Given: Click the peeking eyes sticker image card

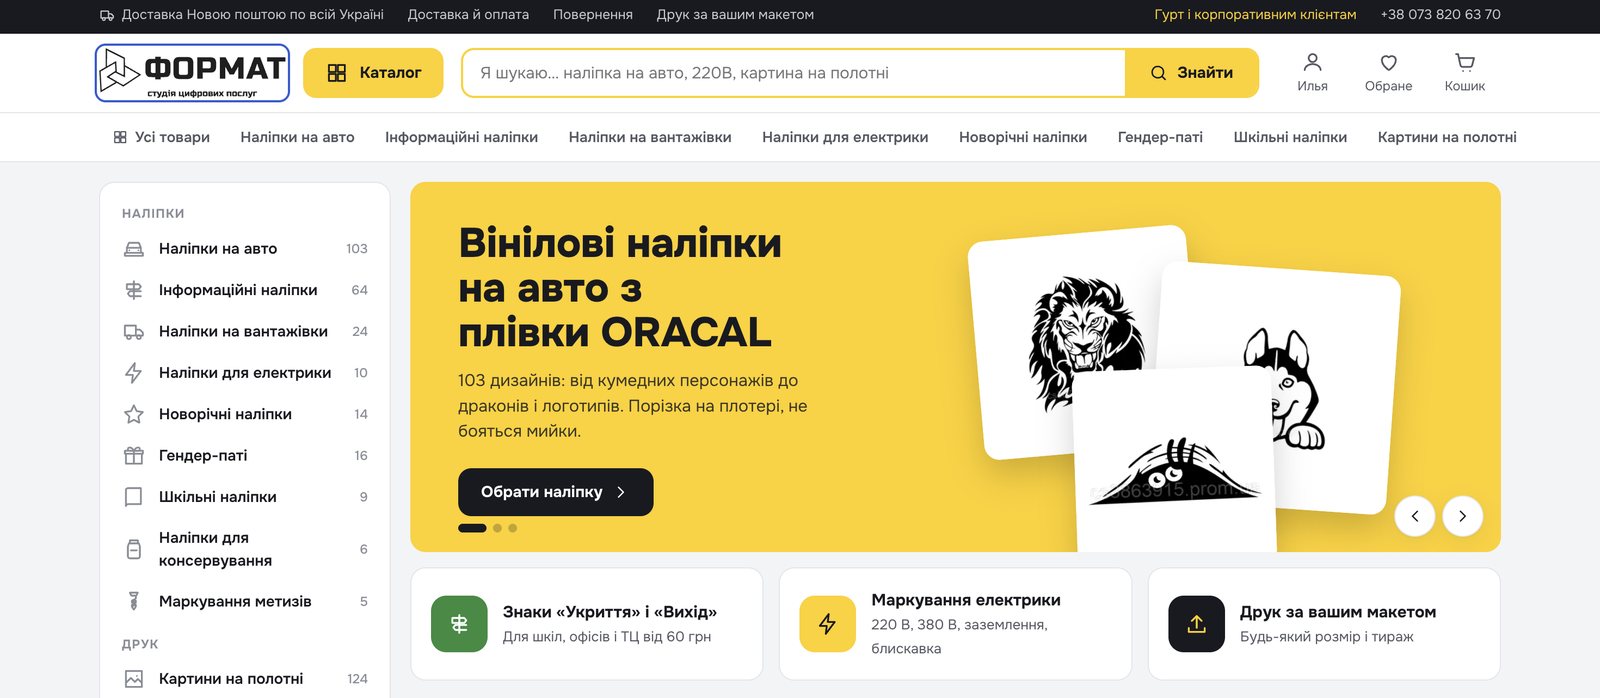Looking at the screenshot, I should 1173,460.
